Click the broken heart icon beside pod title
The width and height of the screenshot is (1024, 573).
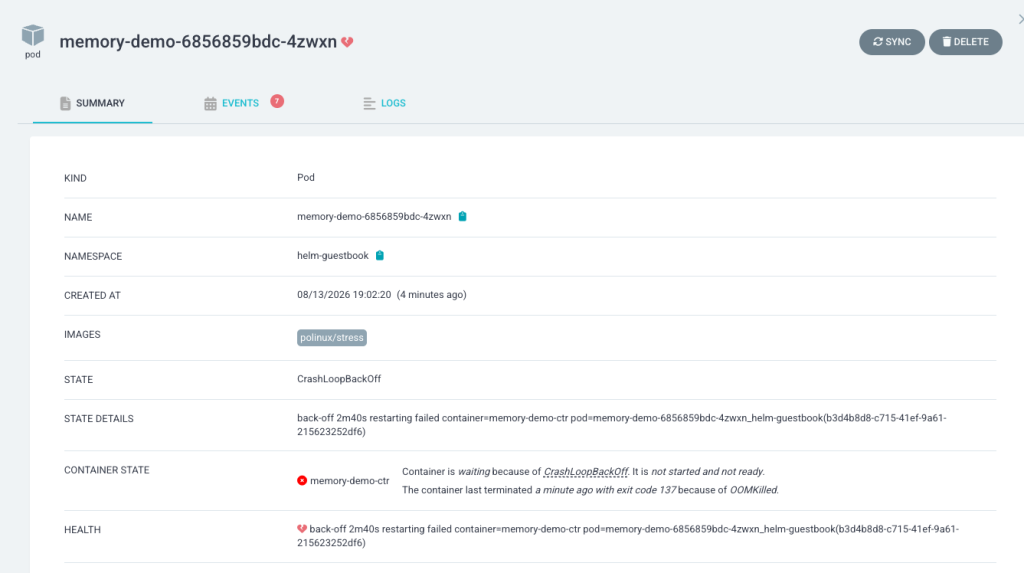(x=347, y=42)
